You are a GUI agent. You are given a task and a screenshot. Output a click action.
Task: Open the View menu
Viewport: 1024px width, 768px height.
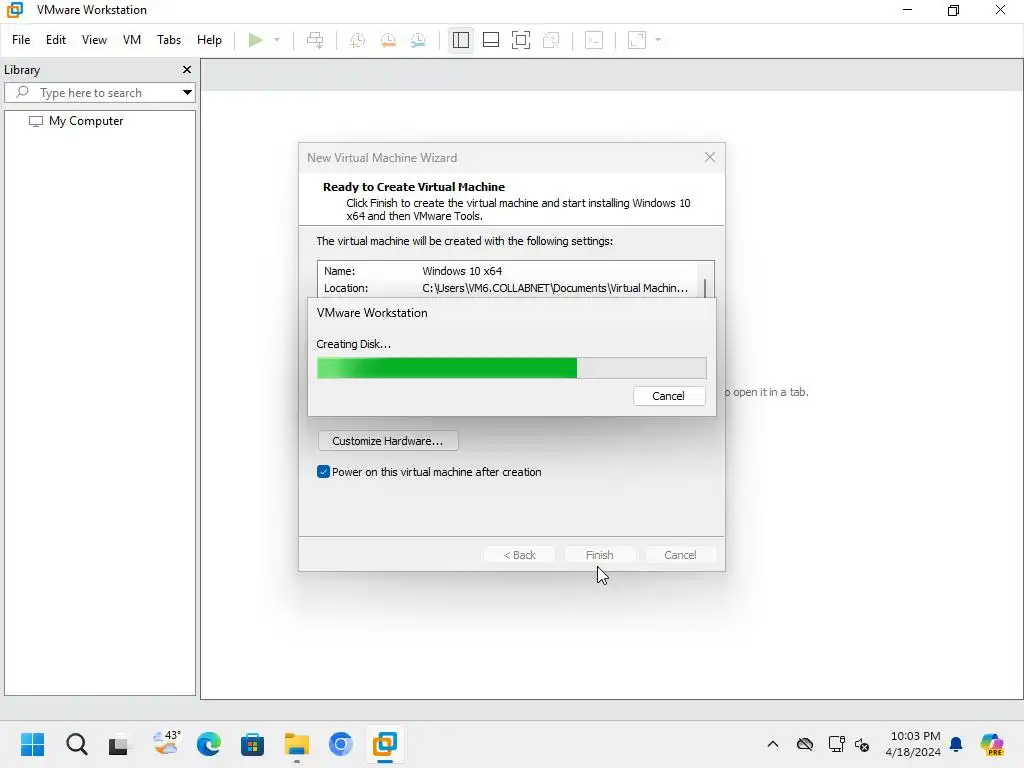[94, 40]
